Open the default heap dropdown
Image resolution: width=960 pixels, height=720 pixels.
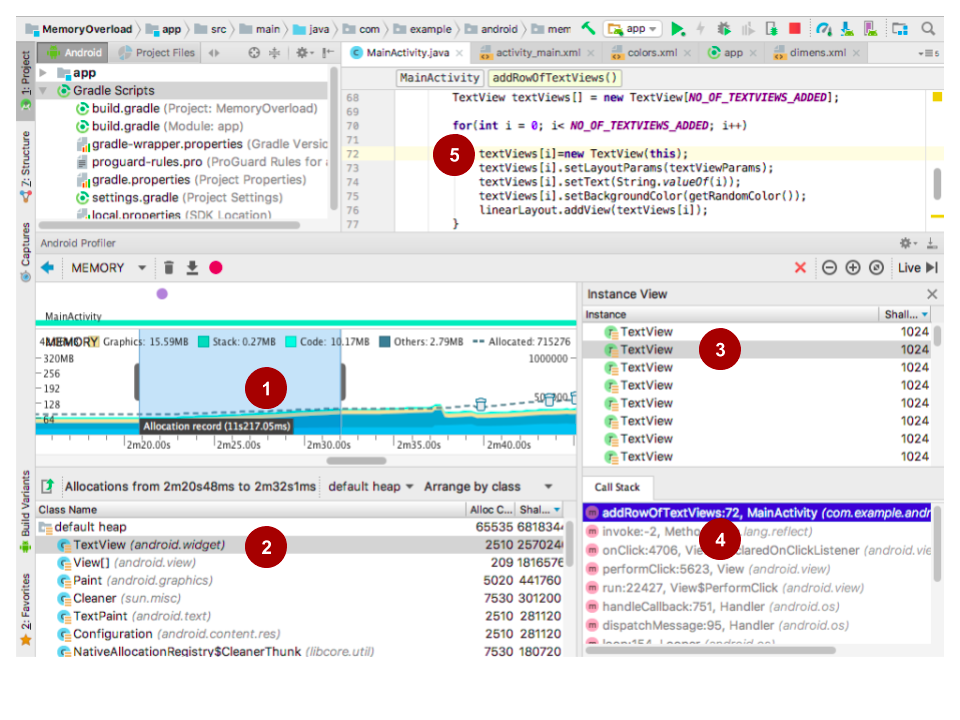(370, 487)
